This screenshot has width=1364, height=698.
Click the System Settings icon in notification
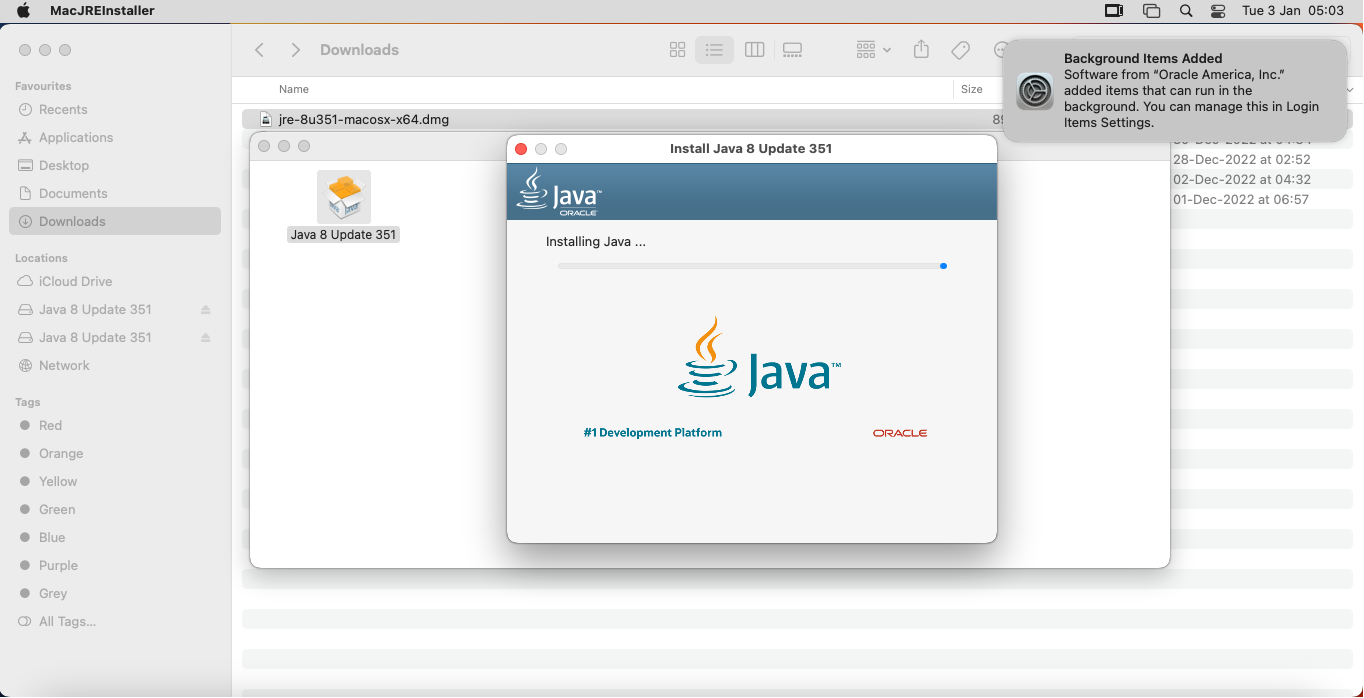[1035, 91]
